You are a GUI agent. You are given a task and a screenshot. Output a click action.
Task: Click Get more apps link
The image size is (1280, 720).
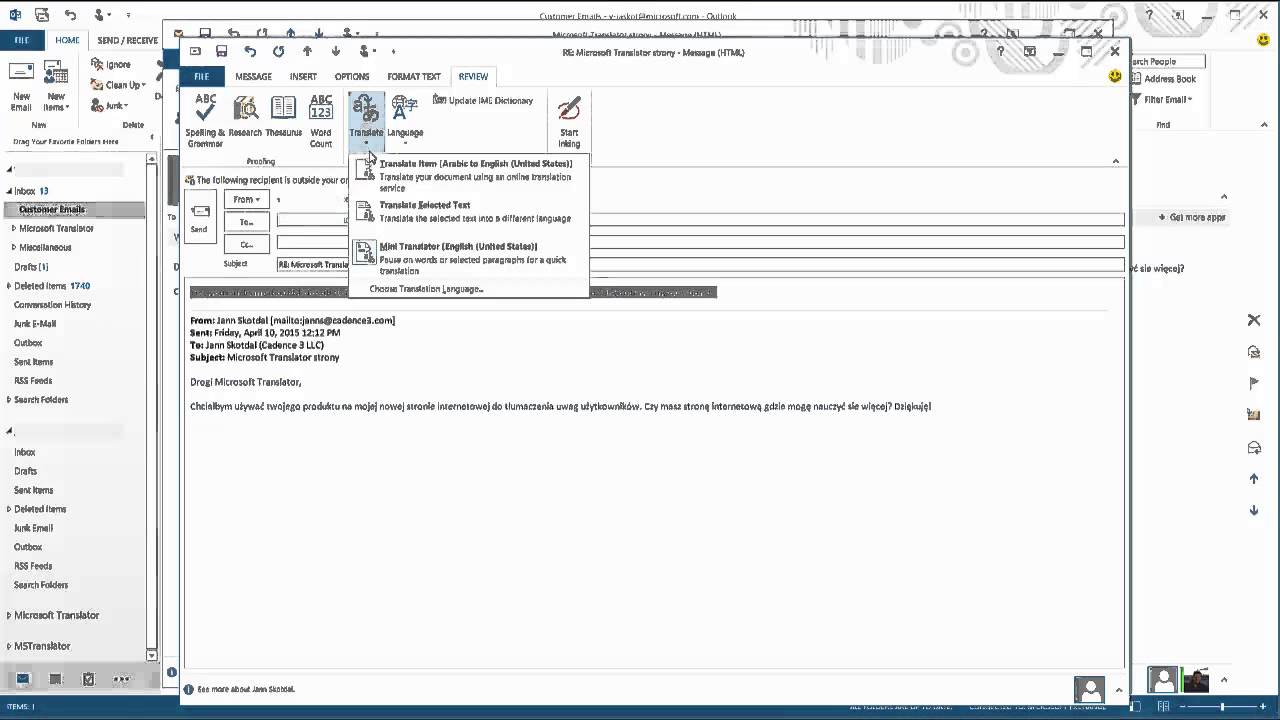point(1192,217)
